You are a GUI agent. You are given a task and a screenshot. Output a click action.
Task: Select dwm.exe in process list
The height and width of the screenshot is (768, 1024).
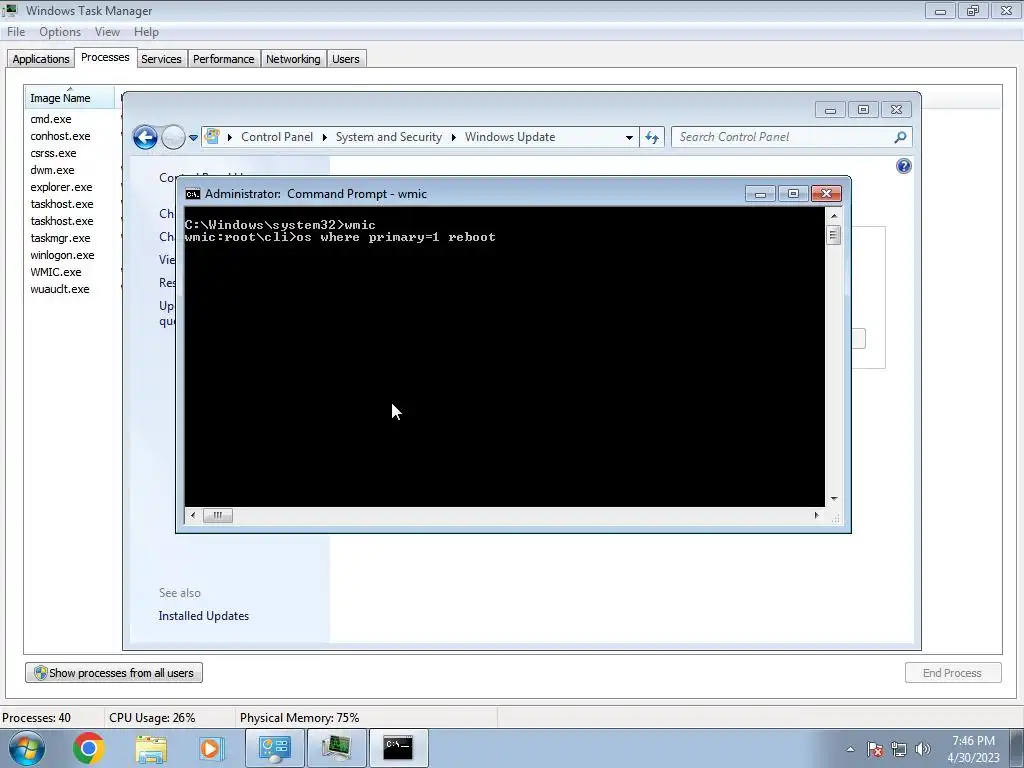click(x=52, y=170)
